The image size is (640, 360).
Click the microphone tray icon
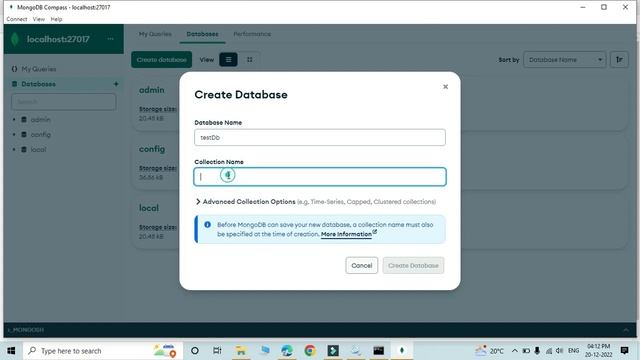[x=537, y=351]
